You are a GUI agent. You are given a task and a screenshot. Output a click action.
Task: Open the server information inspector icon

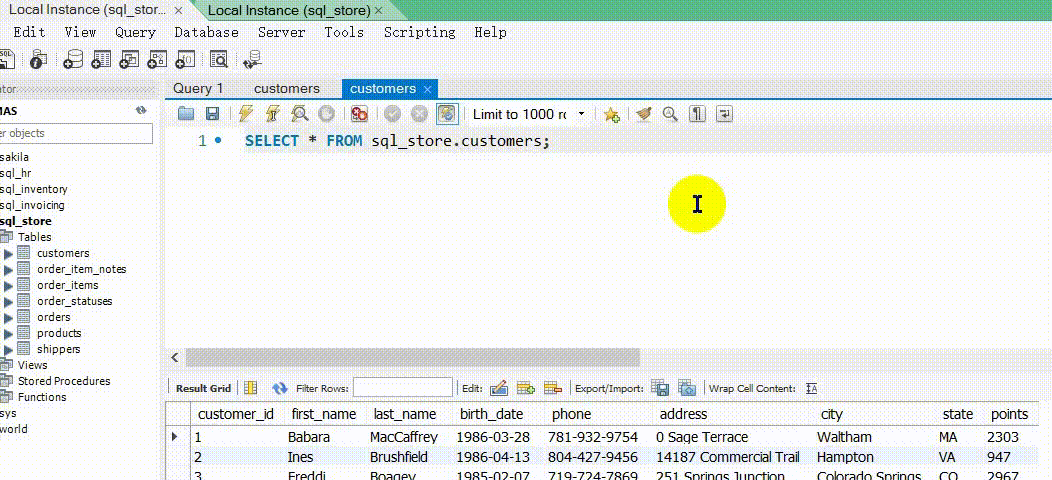38,60
